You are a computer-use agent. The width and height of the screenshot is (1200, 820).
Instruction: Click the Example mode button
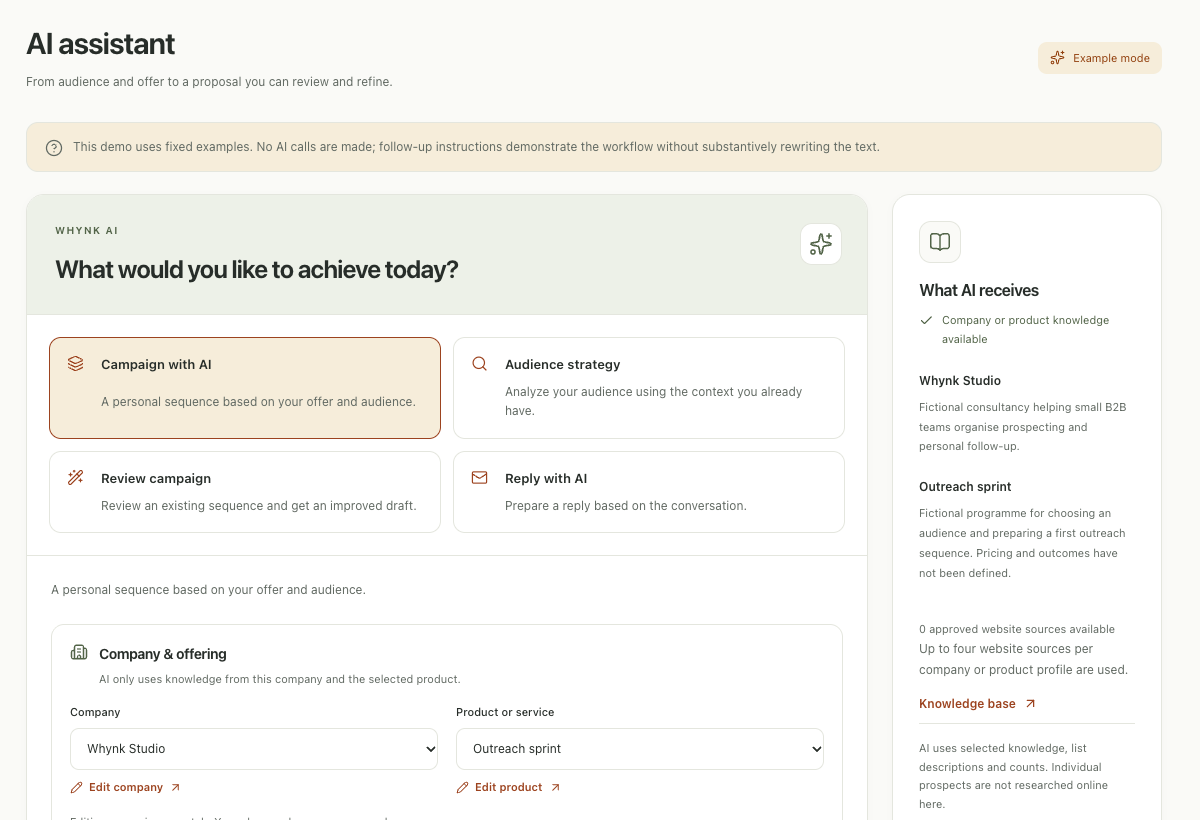click(1099, 58)
